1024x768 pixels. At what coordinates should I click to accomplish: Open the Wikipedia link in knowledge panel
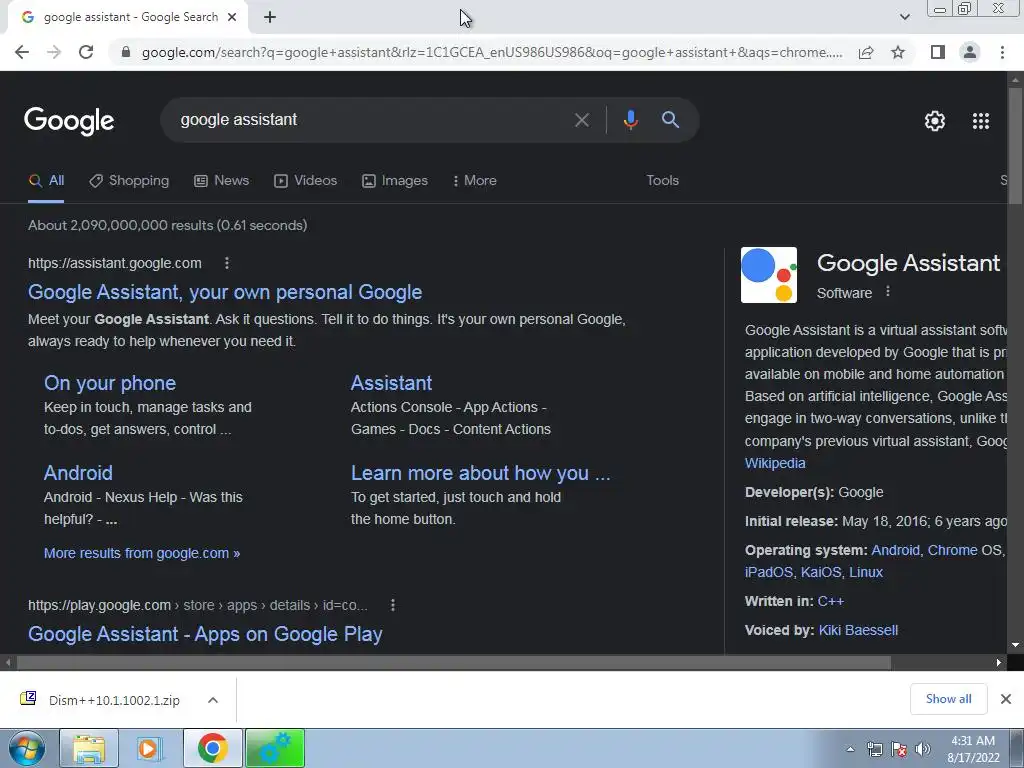pyautogui.click(x=775, y=463)
